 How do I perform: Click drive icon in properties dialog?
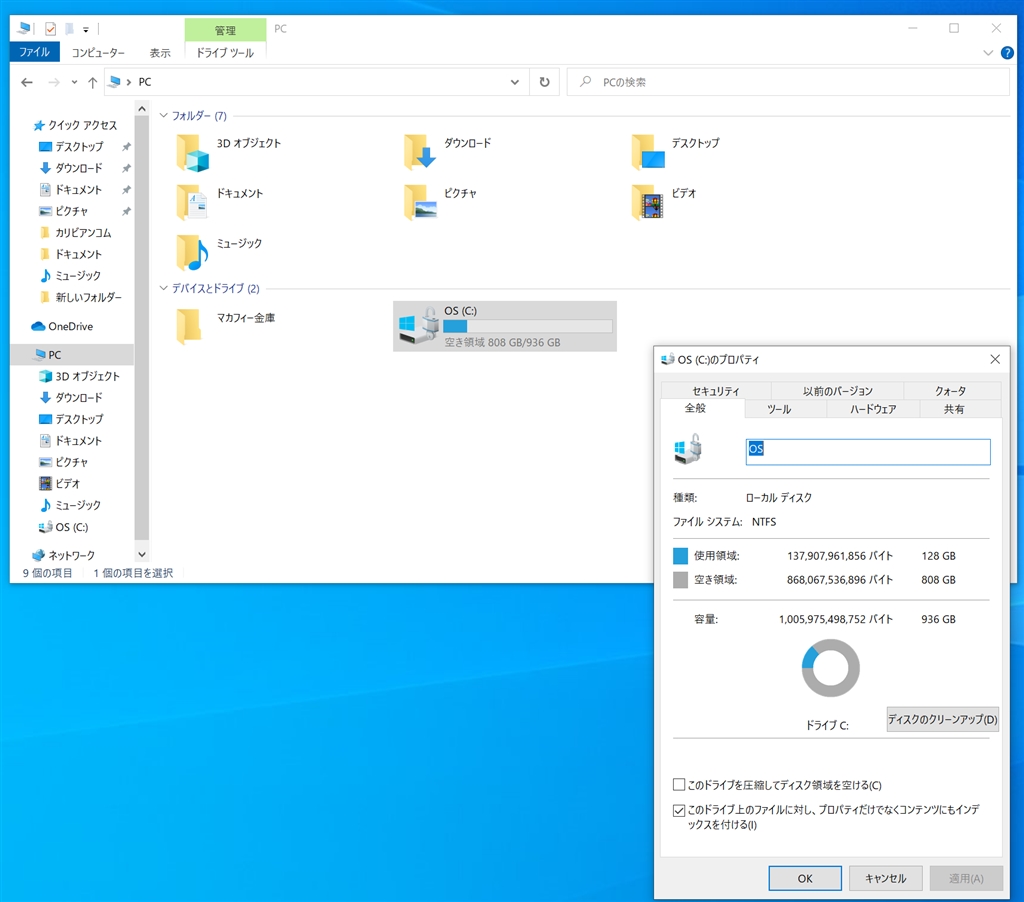(688, 449)
